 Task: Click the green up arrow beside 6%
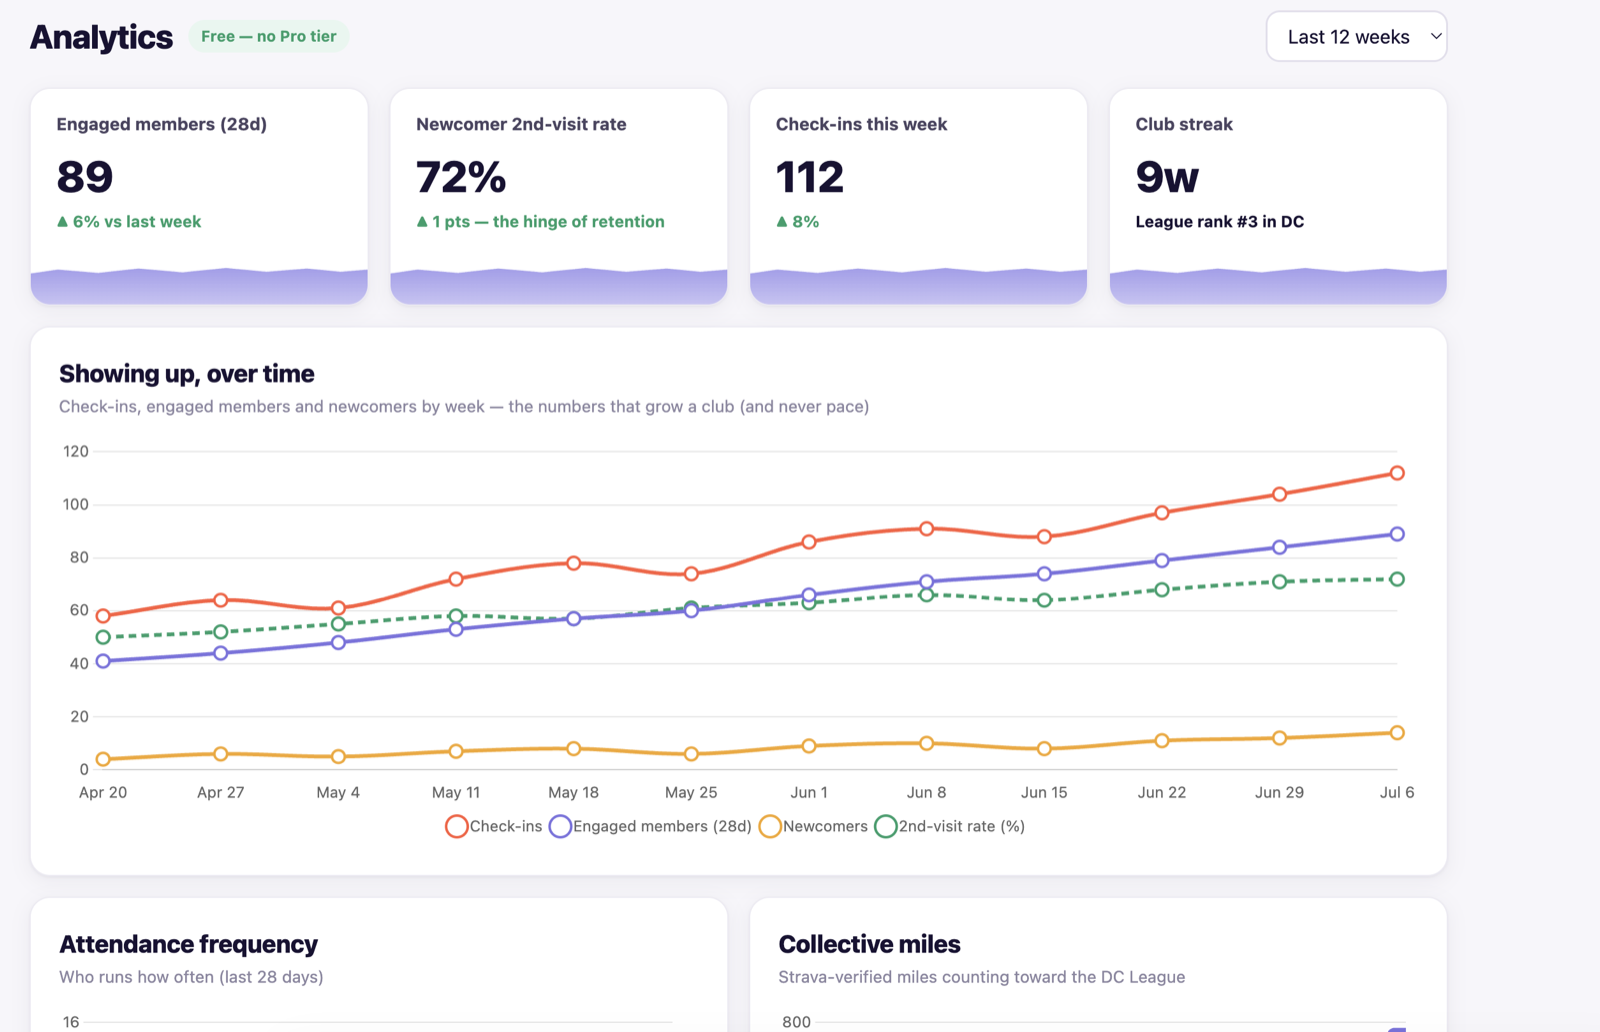click(63, 222)
